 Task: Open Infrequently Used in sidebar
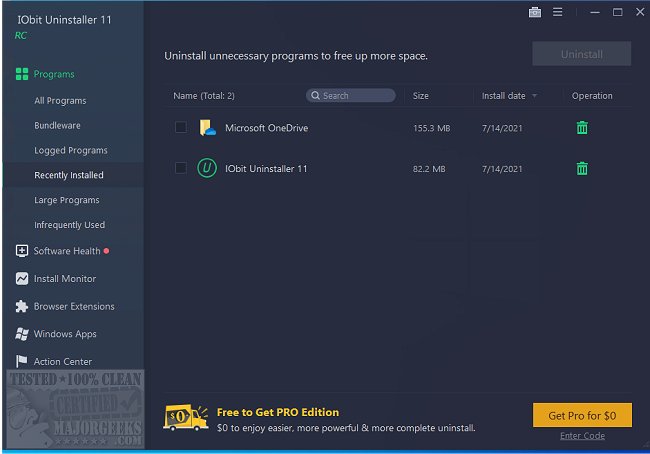tap(70, 225)
